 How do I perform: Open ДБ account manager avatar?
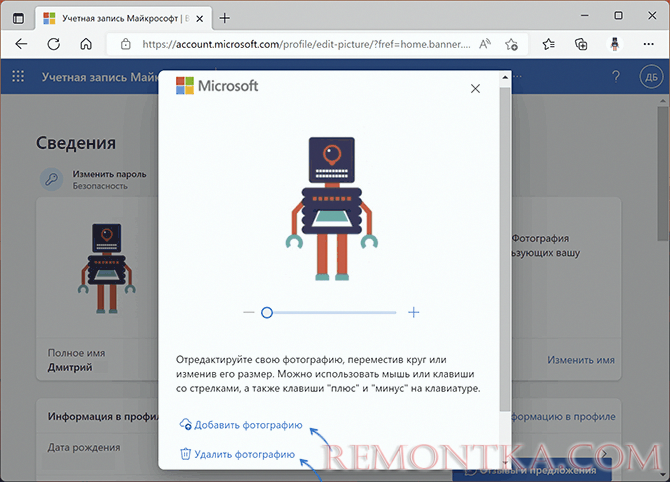651,77
